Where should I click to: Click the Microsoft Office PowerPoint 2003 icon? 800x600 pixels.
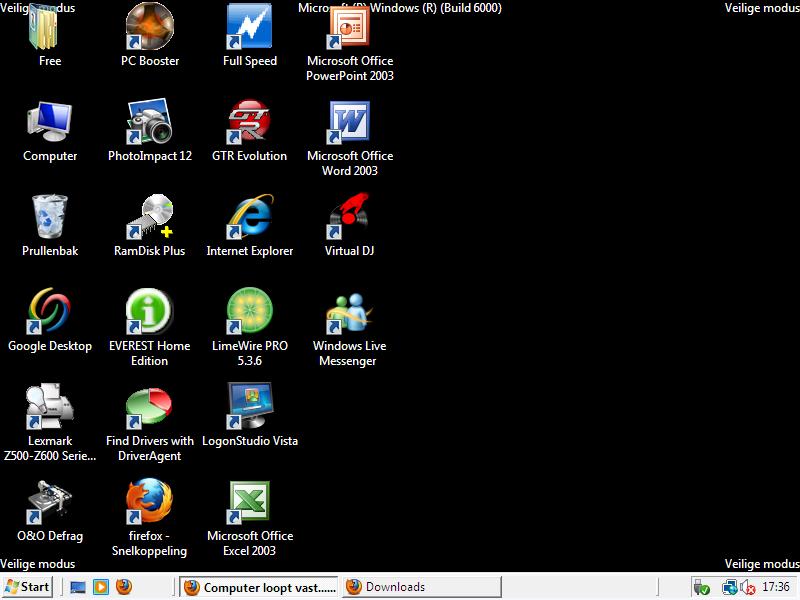point(349,27)
